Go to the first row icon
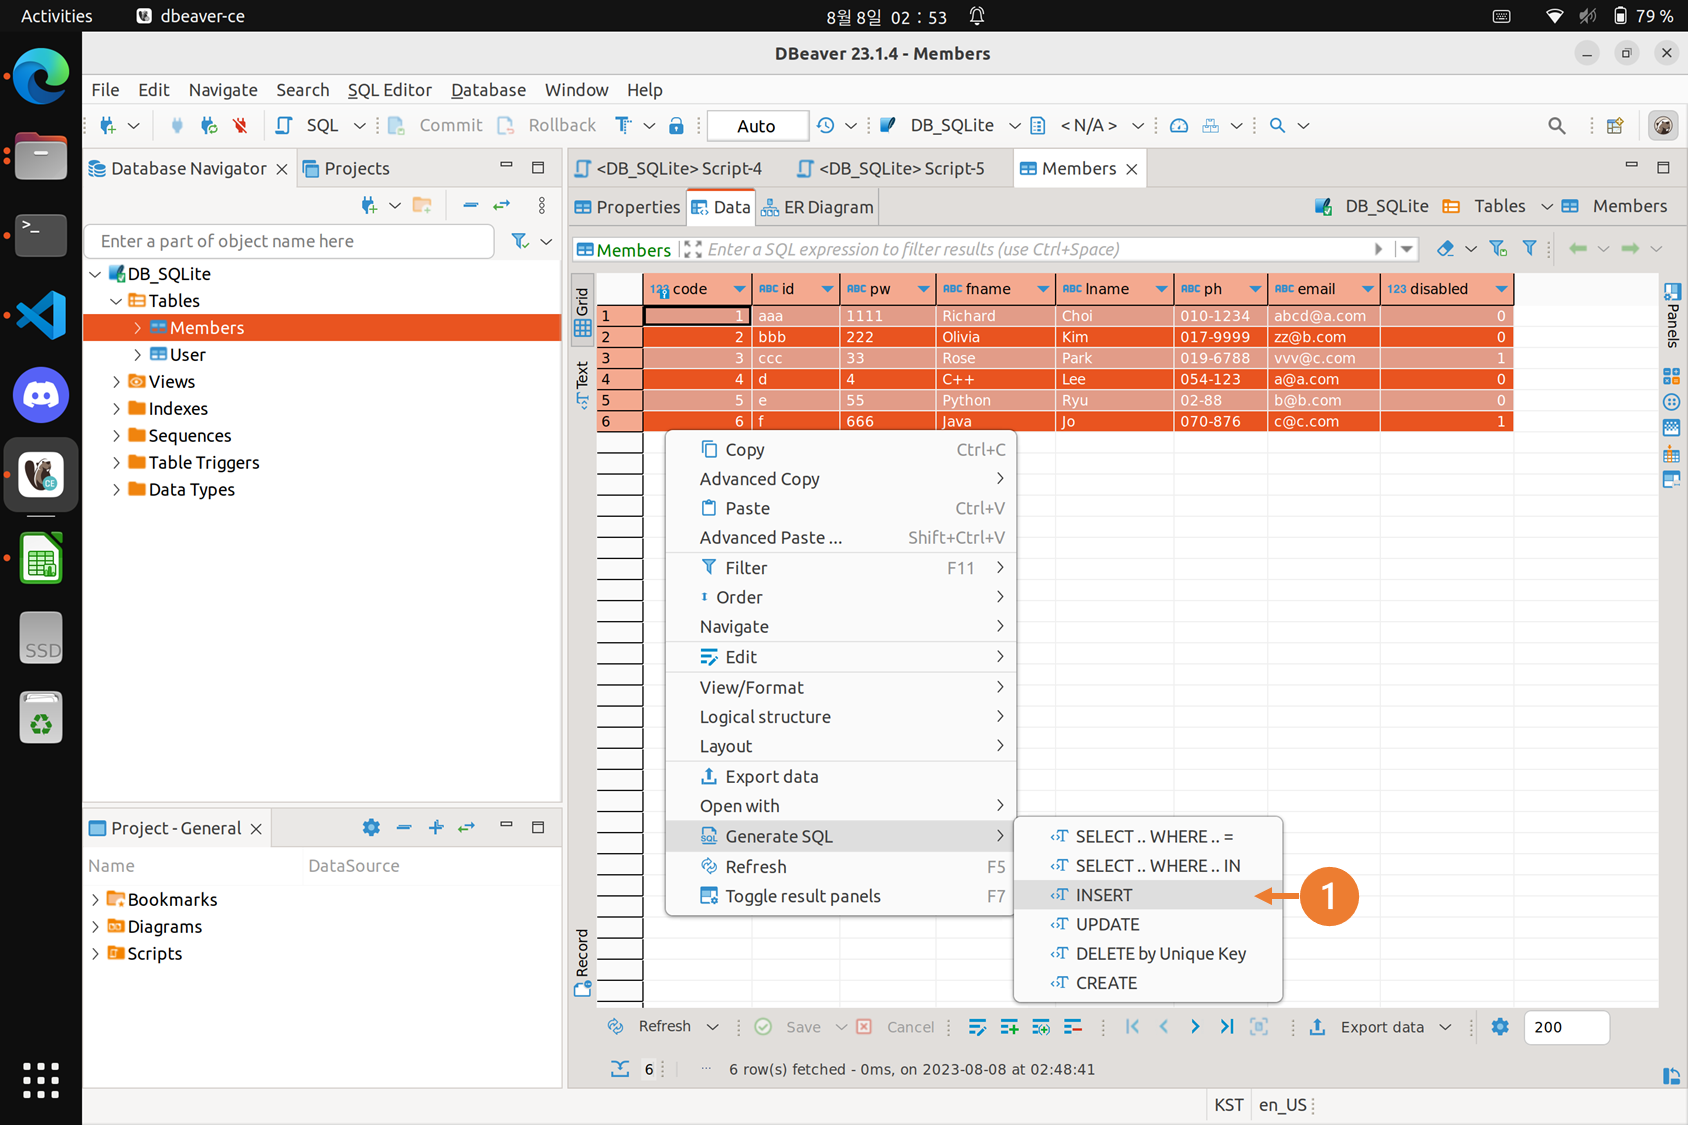Viewport: 1688px width, 1125px height. [x=1132, y=1027]
